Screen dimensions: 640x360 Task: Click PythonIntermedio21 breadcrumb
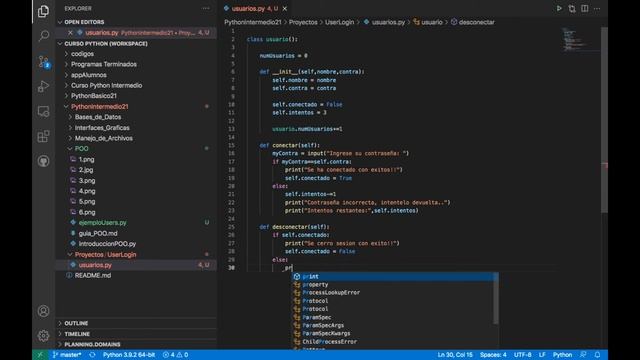coord(253,22)
